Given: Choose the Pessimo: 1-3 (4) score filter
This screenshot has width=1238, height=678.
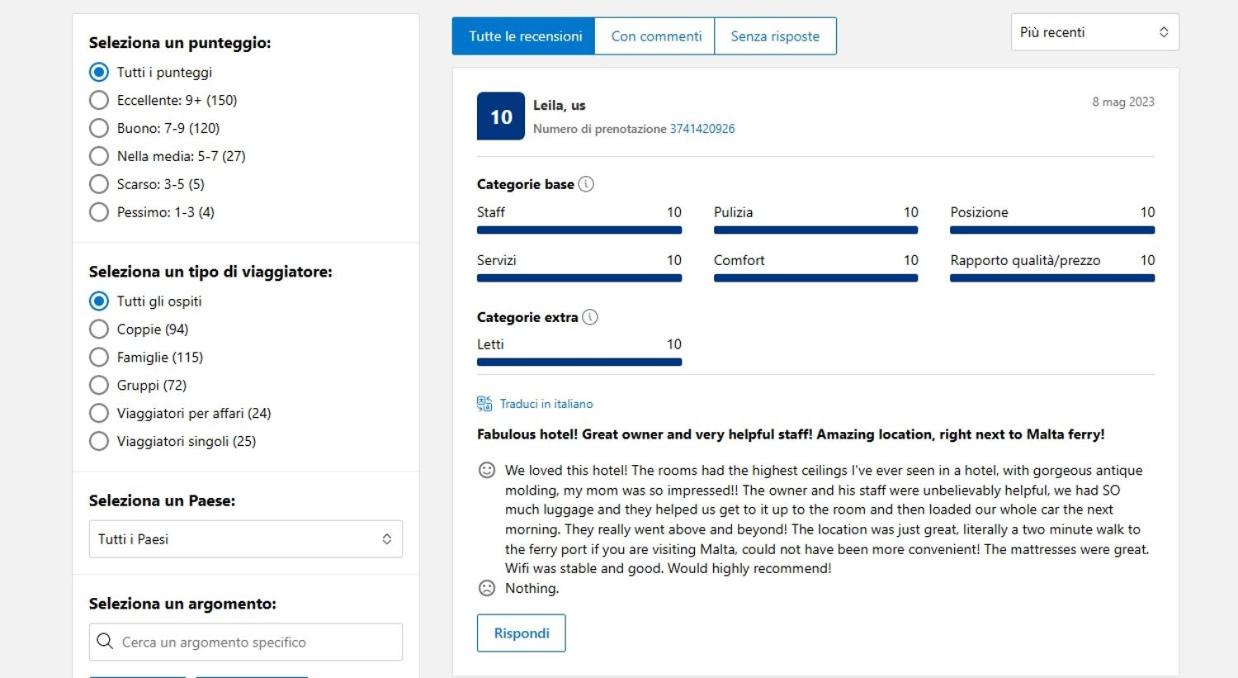Looking at the screenshot, I should coord(99,212).
